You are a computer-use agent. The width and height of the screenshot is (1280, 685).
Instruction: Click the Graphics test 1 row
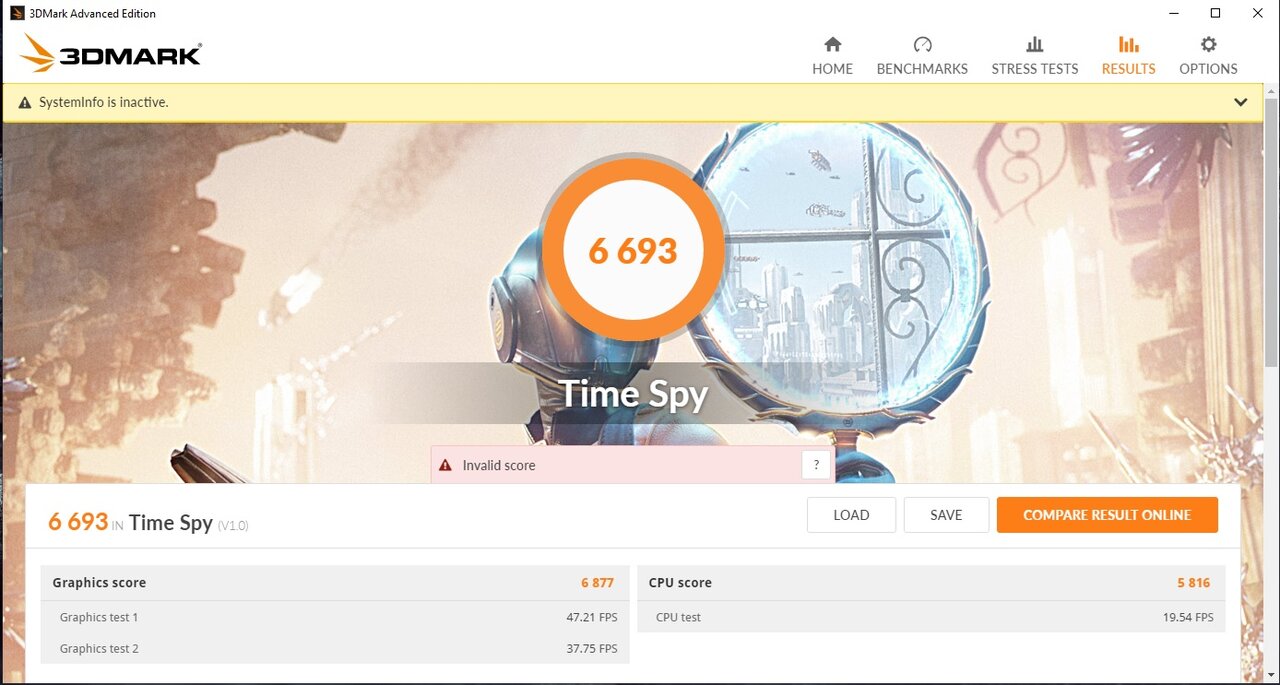pyautogui.click(x=335, y=617)
